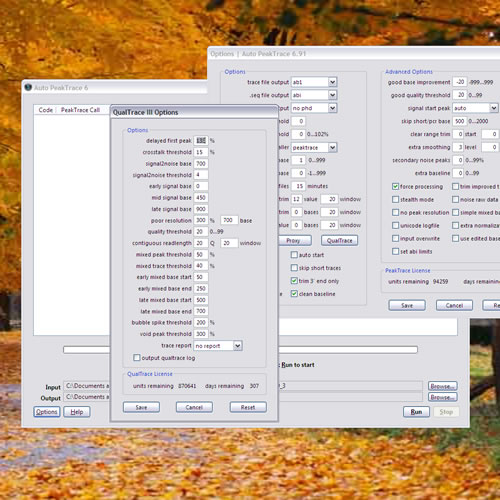The image size is (500, 500).
Task: Check noise raw data option
Action: 455,199
